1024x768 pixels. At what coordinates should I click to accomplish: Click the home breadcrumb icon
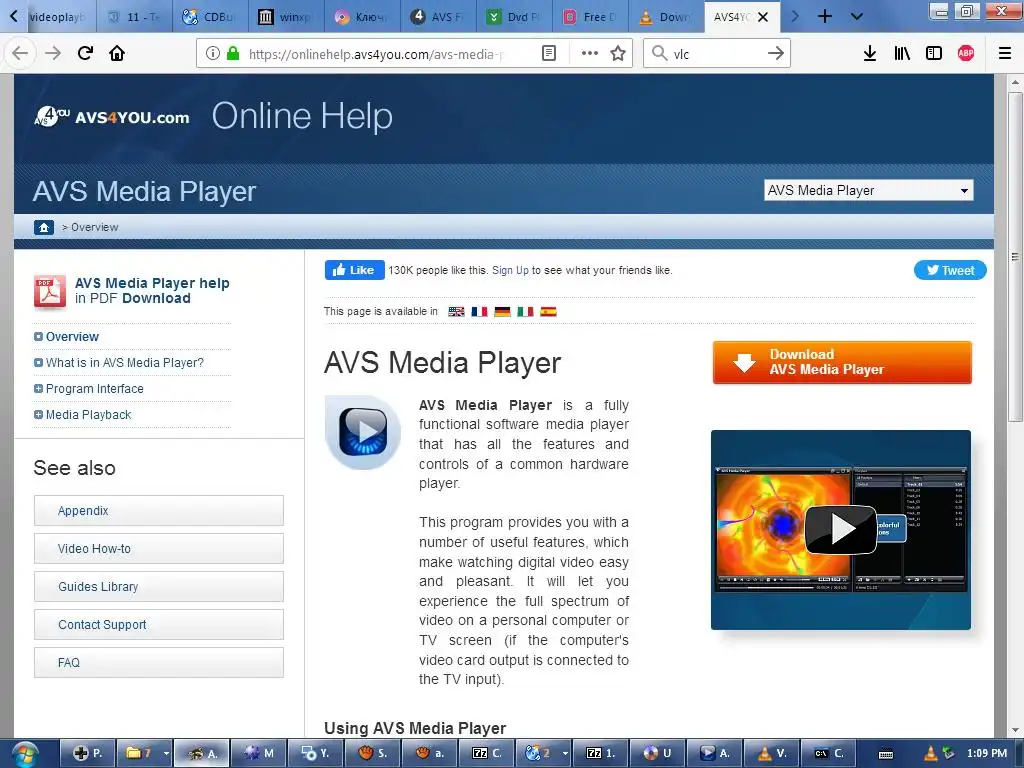pyautogui.click(x=44, y=227)
